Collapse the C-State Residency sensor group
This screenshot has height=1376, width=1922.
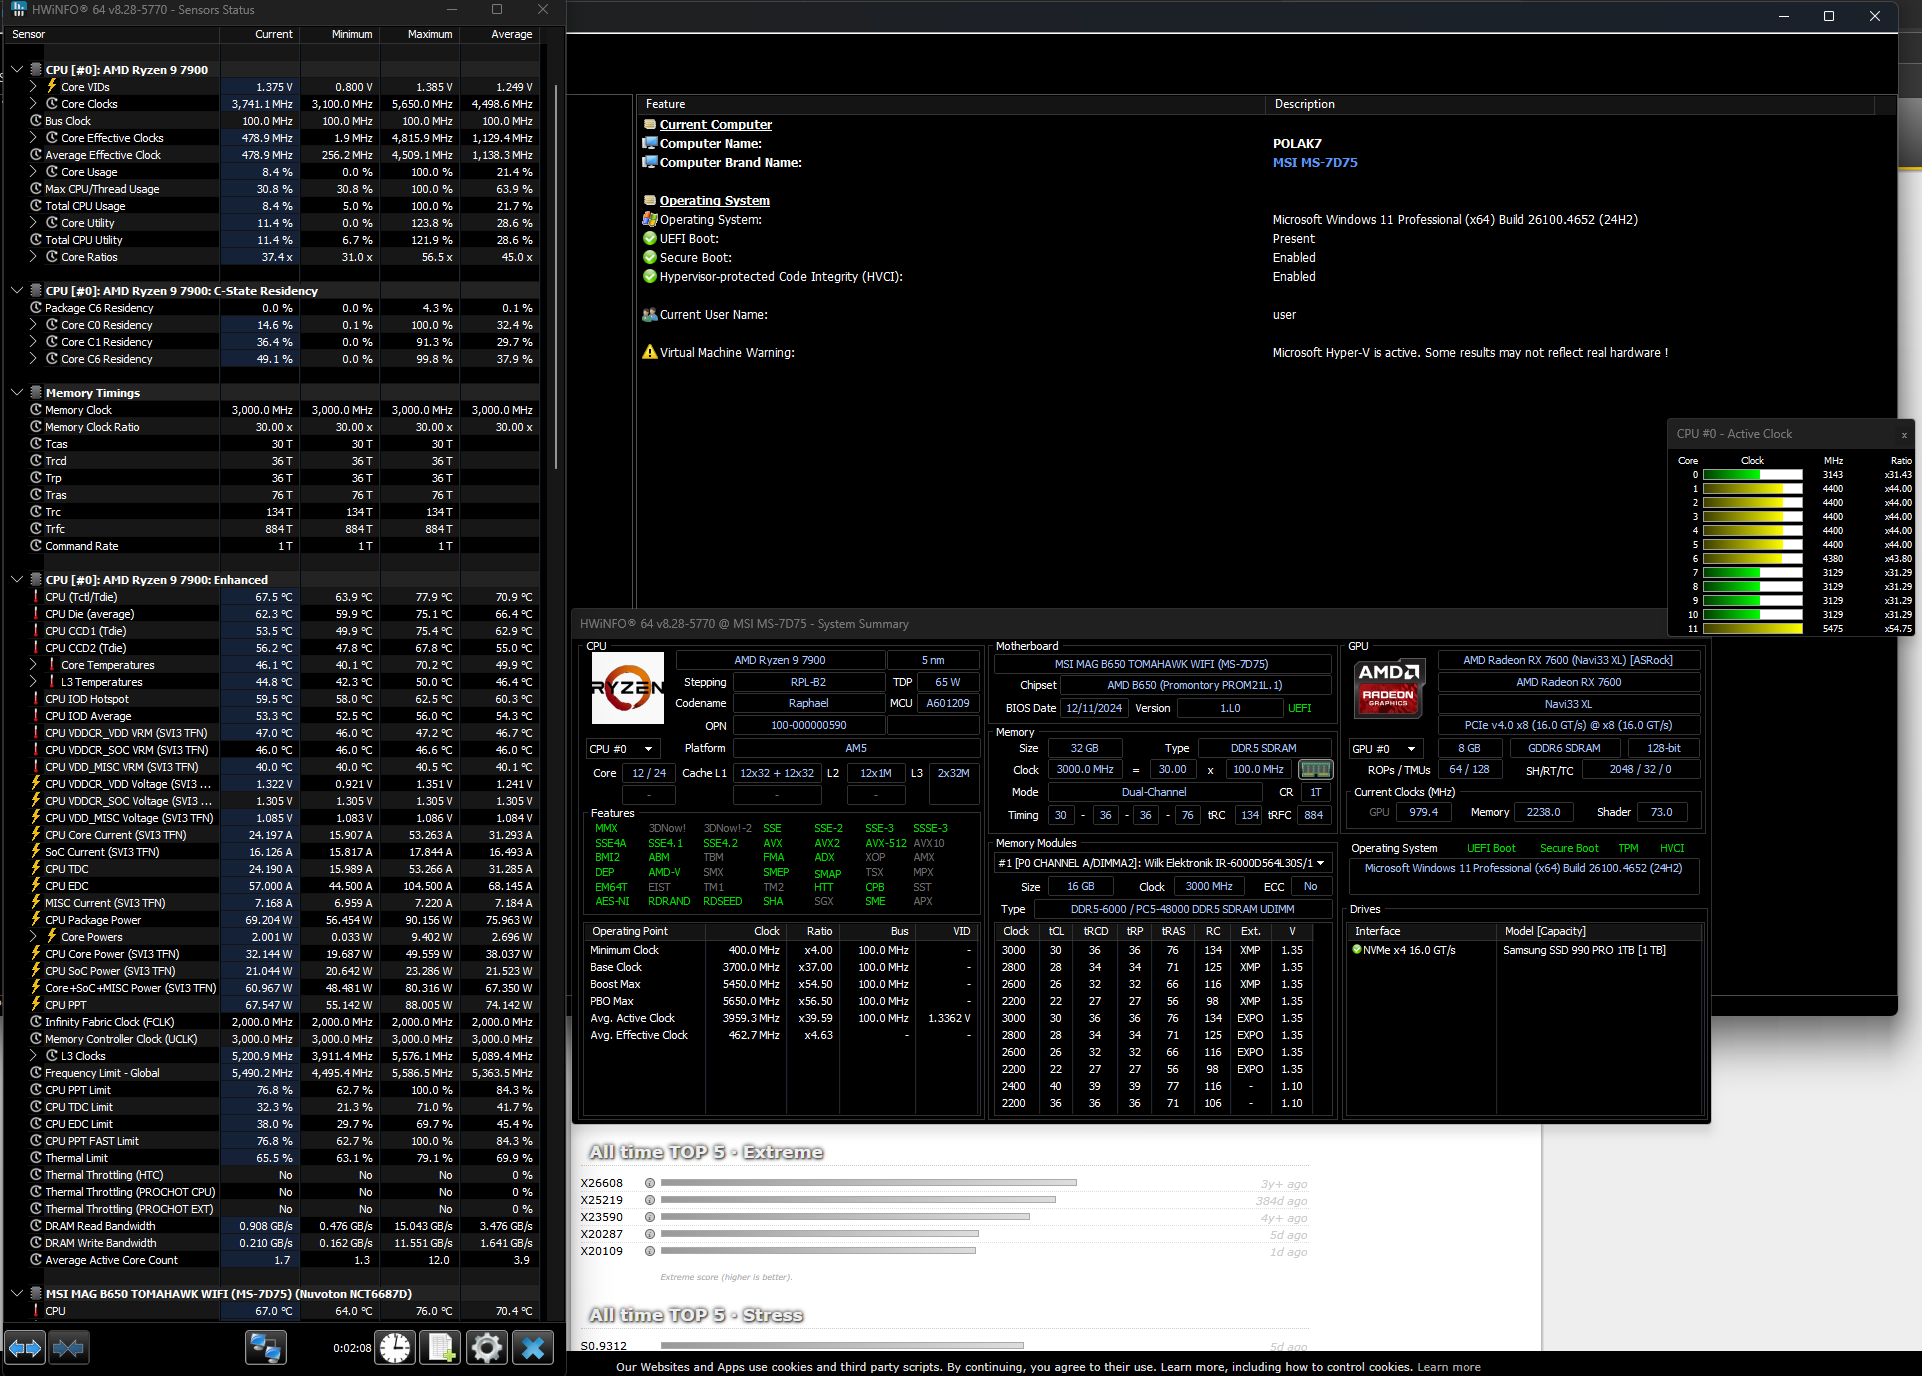click(17, 290)
